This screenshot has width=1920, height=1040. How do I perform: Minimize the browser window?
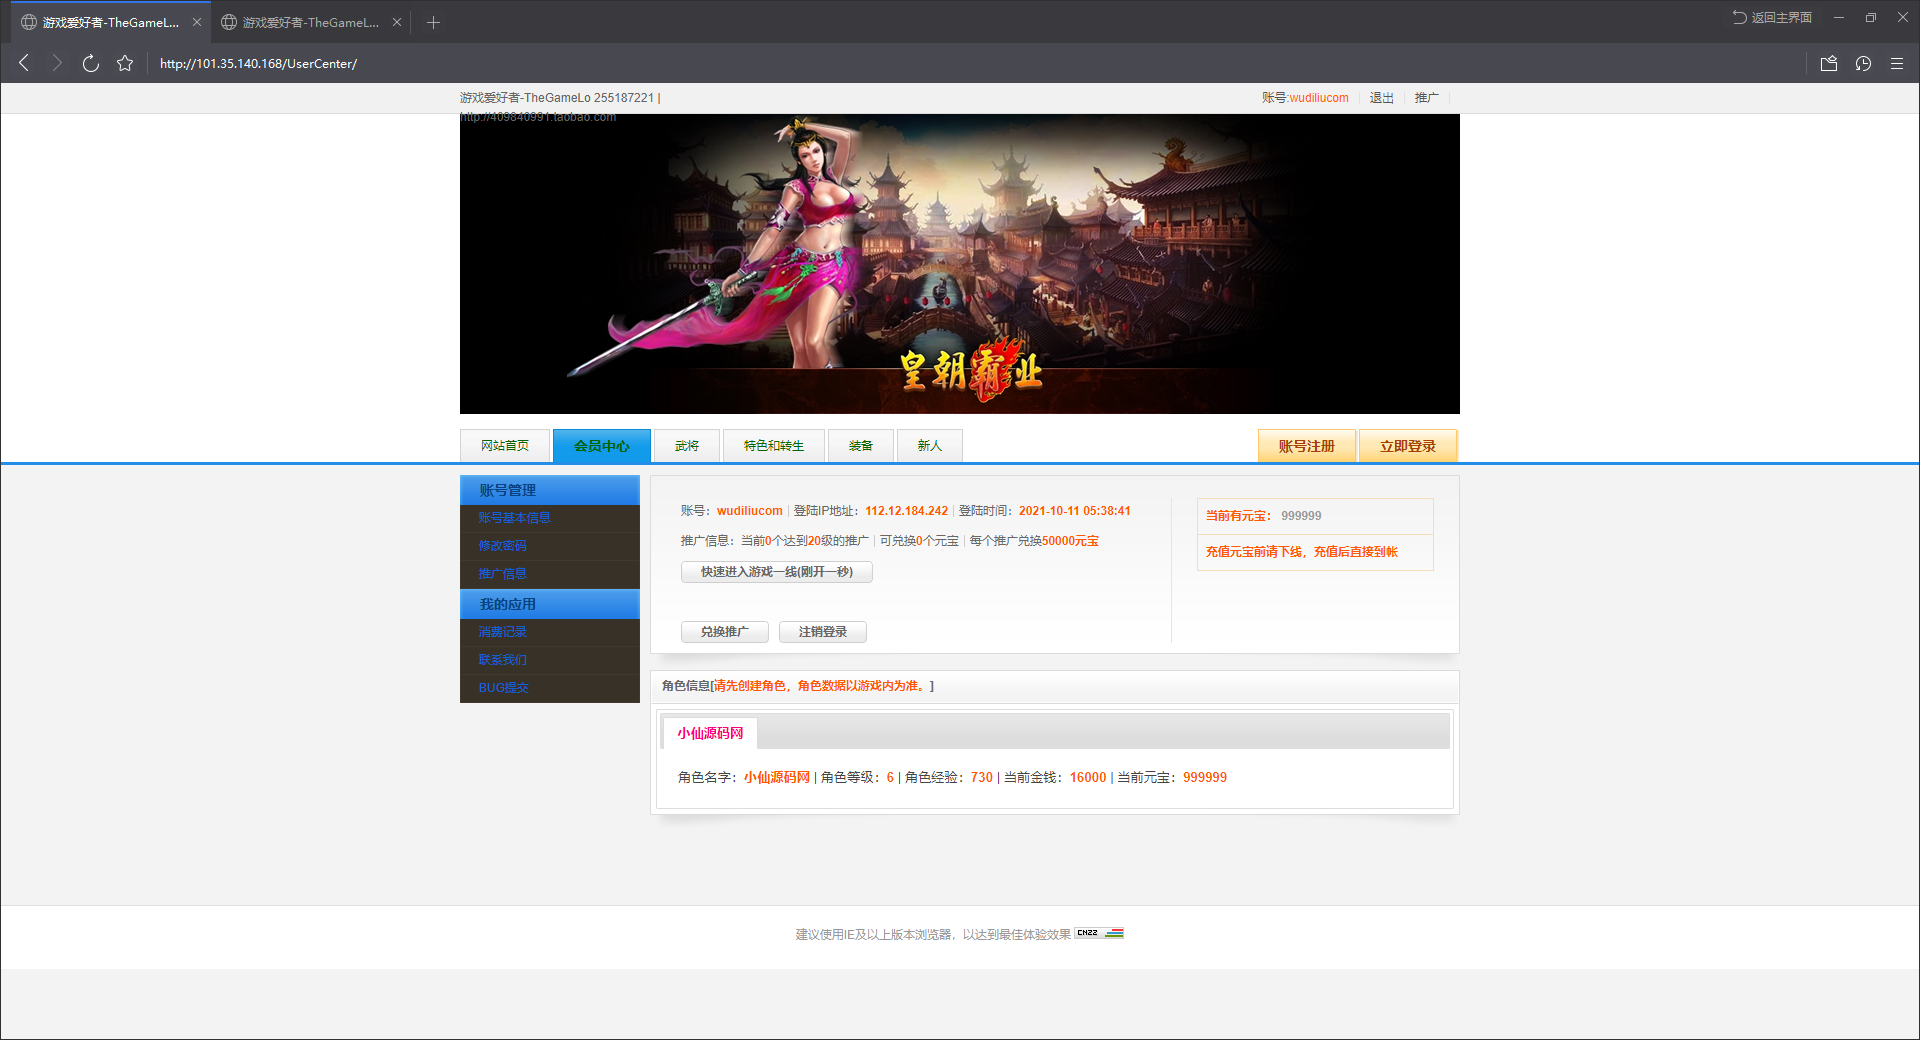(x=1838, y=17)
